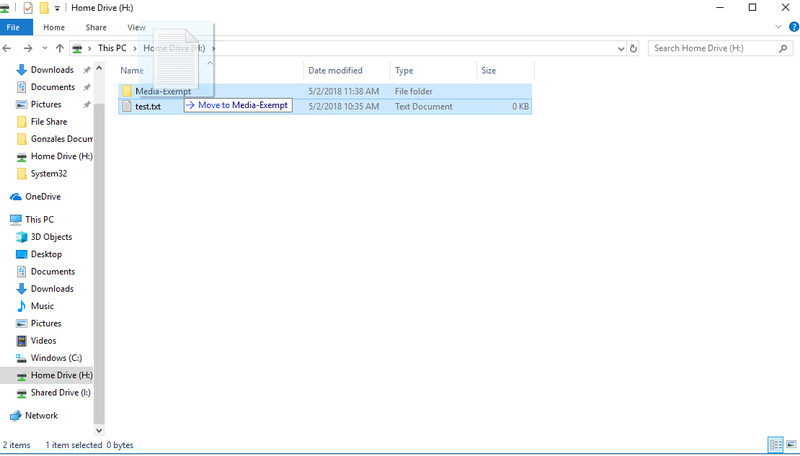Open Customize Quick Access Toolbar dropdown
800x456 pixels.
57,8
